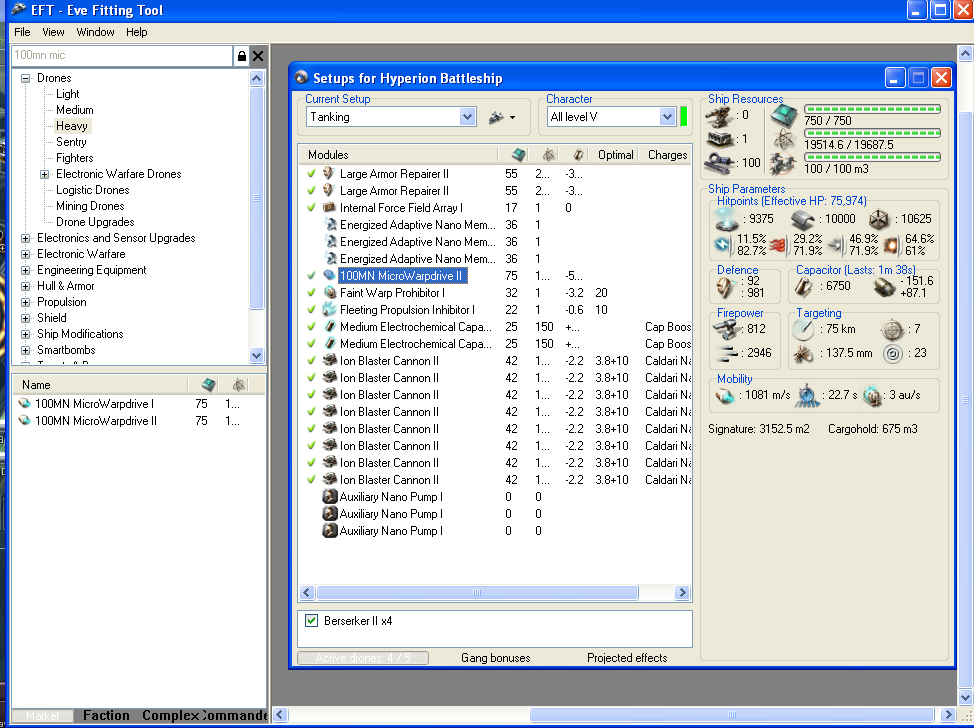This screenshot has width=974, height=728.
Task: Click the lock icon beside the search box
Action: click(242, 57)
